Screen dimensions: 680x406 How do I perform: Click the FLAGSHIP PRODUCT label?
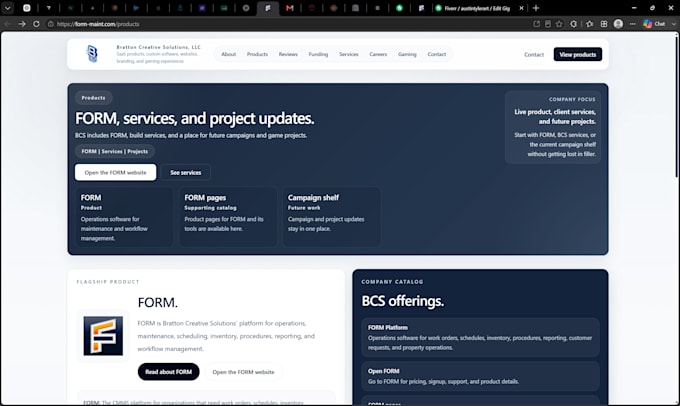pos(108,282)
